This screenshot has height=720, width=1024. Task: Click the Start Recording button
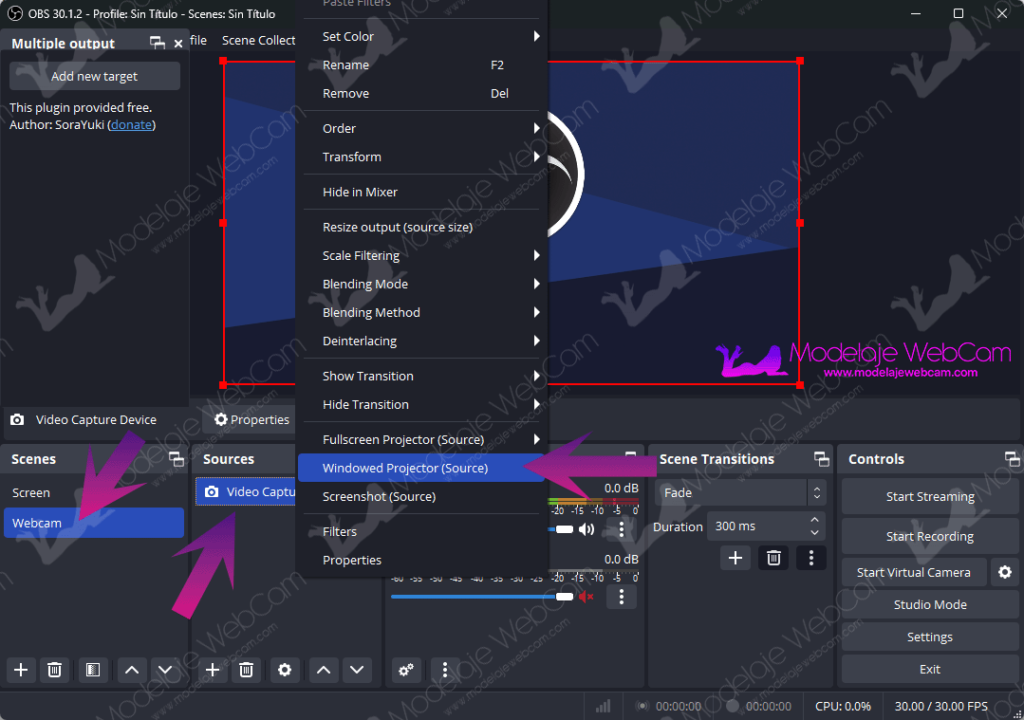(x=930, y=536)
